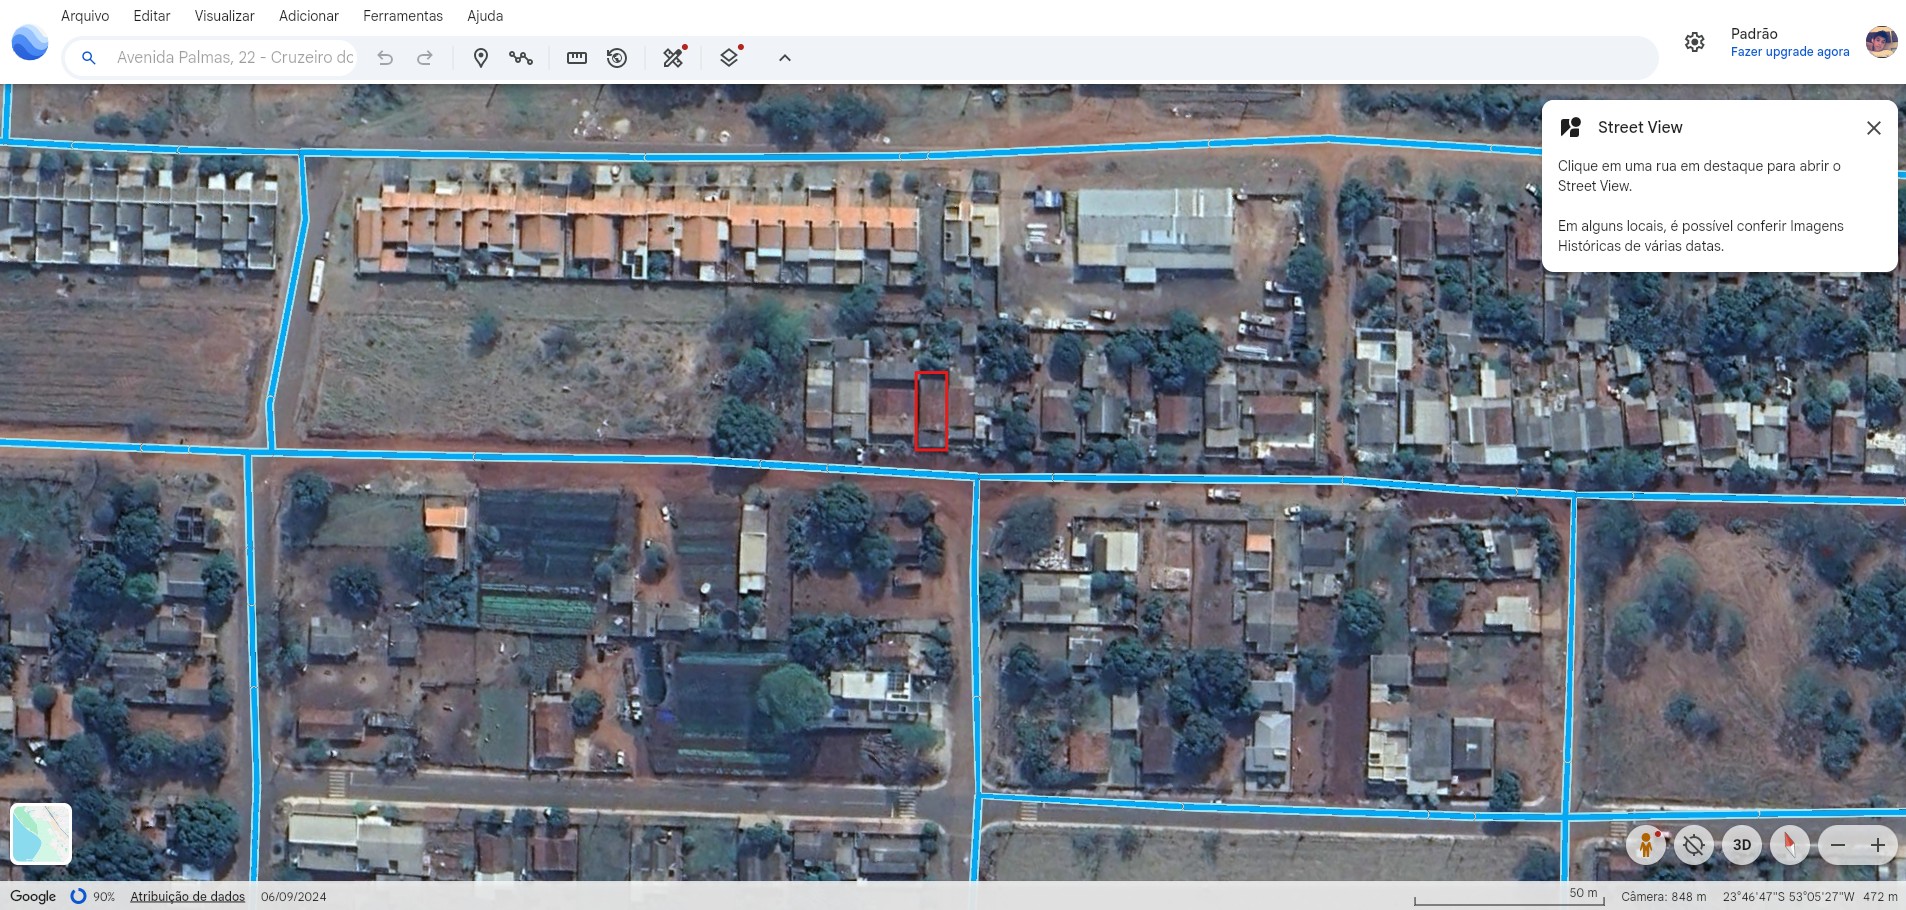
Task: Click the Fazer upgrade agora link
Action: tap(1789, 52)
